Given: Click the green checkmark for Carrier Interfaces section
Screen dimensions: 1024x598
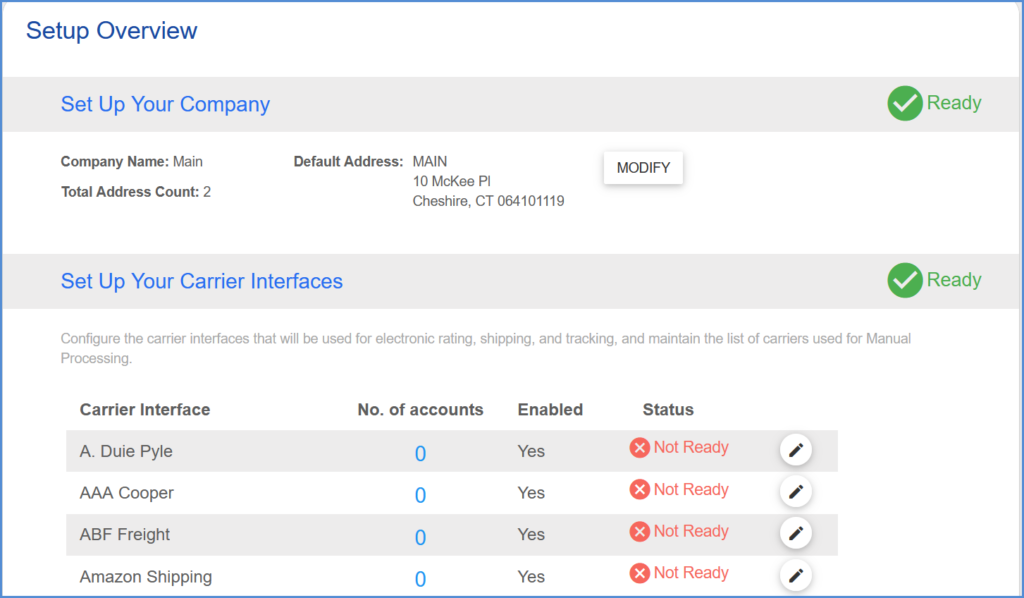Looking at the screenshot, I should pyautogui.click(x=904, y=281).
